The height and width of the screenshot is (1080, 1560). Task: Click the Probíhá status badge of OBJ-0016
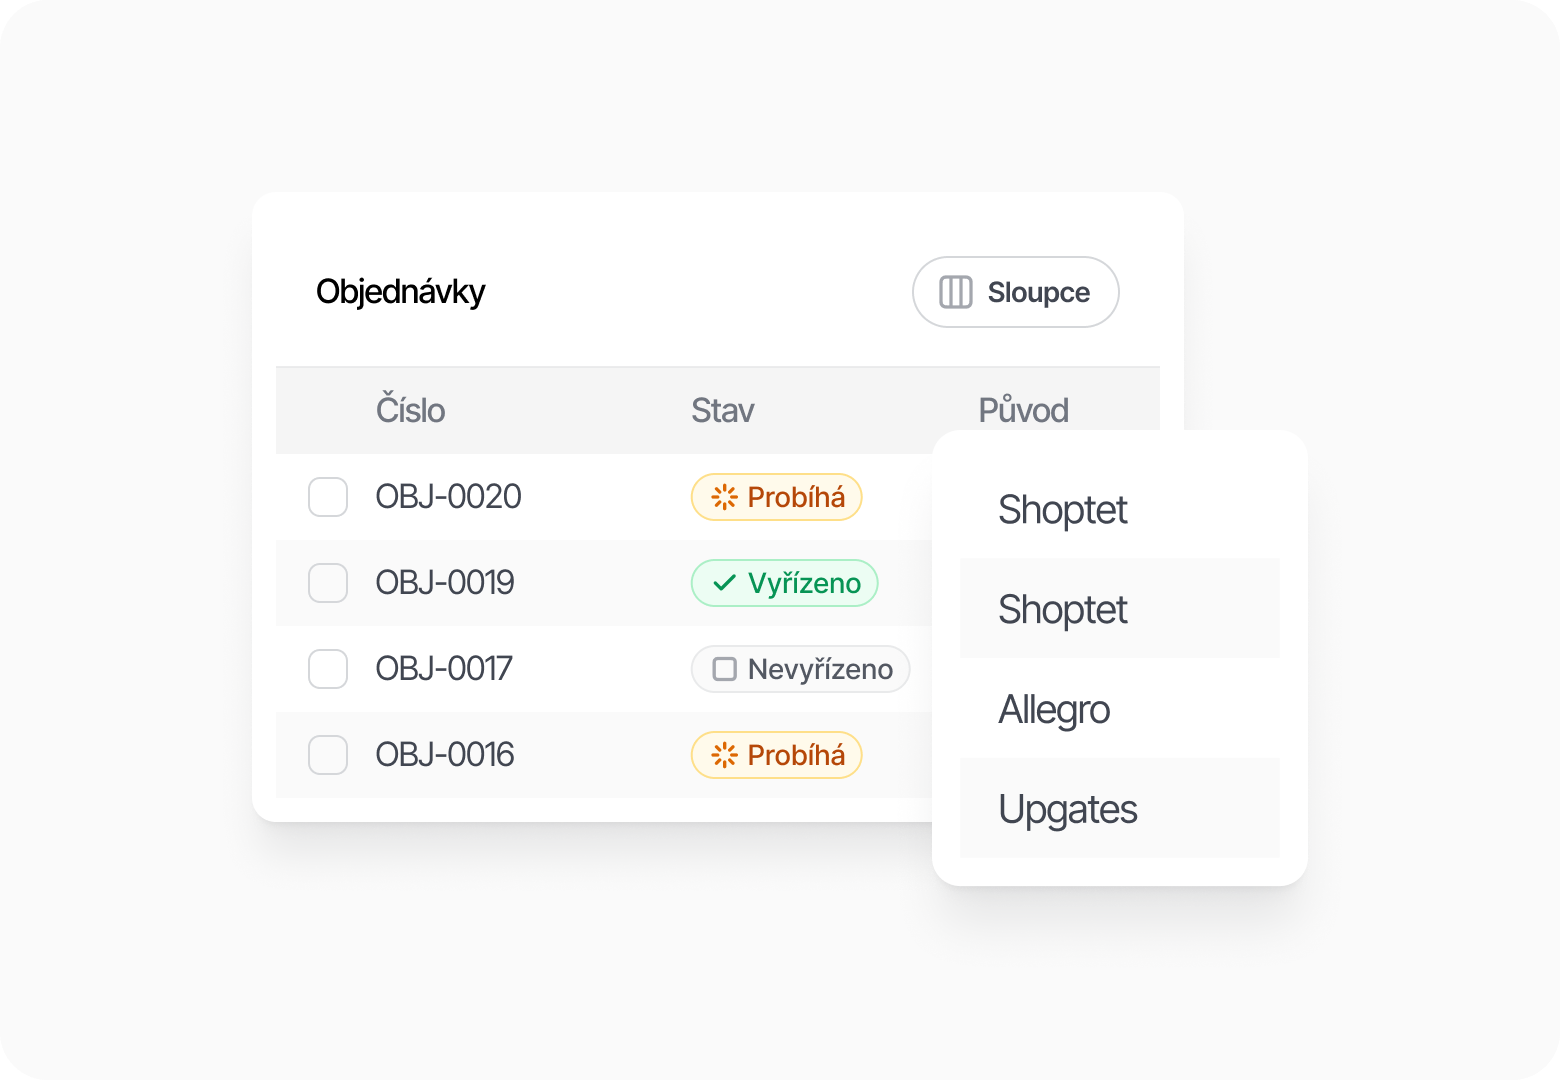pos(777,755)
